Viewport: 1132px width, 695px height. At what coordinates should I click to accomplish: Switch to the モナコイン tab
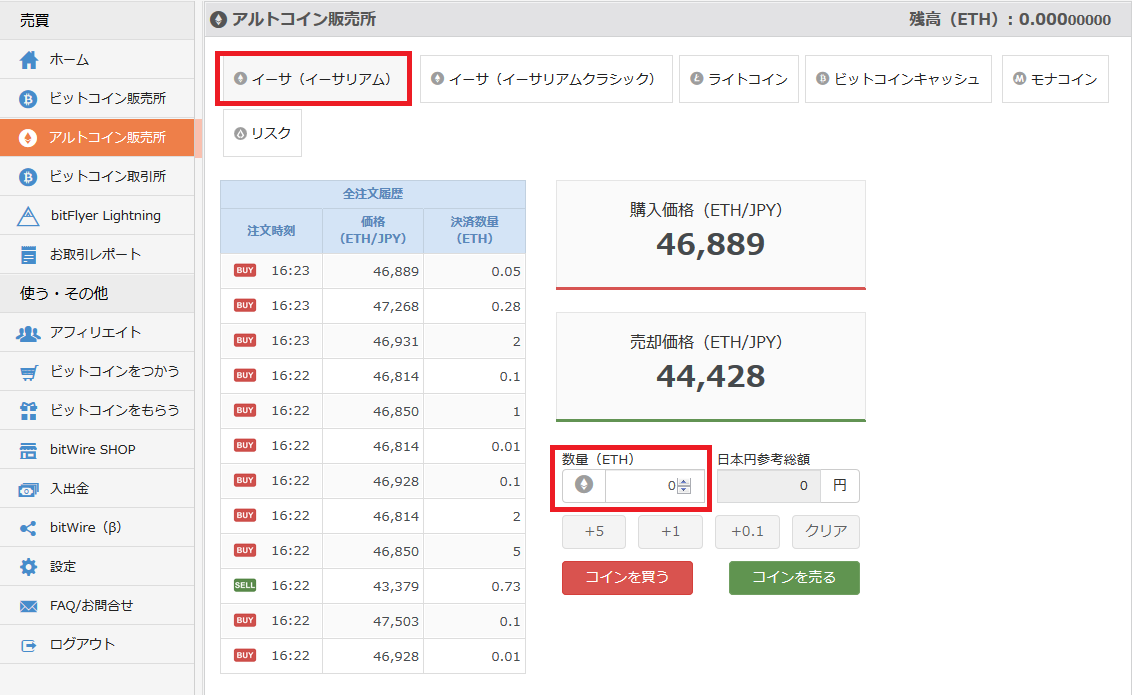[1055, 79]
